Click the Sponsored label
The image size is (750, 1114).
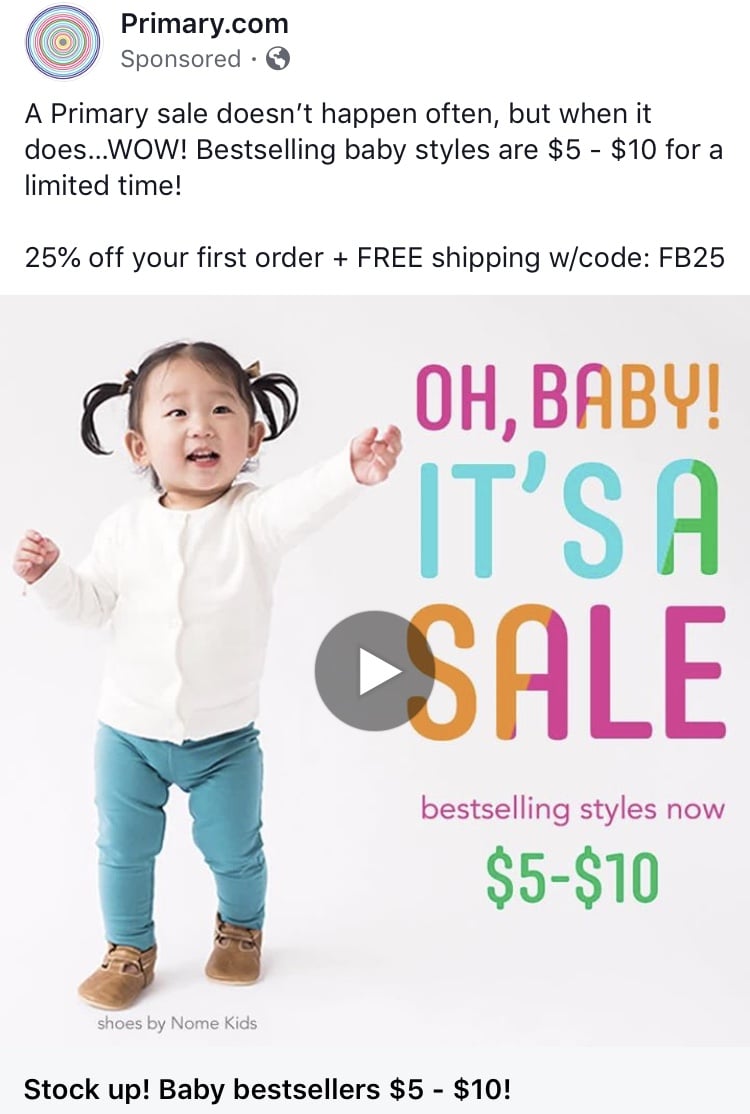180,59
